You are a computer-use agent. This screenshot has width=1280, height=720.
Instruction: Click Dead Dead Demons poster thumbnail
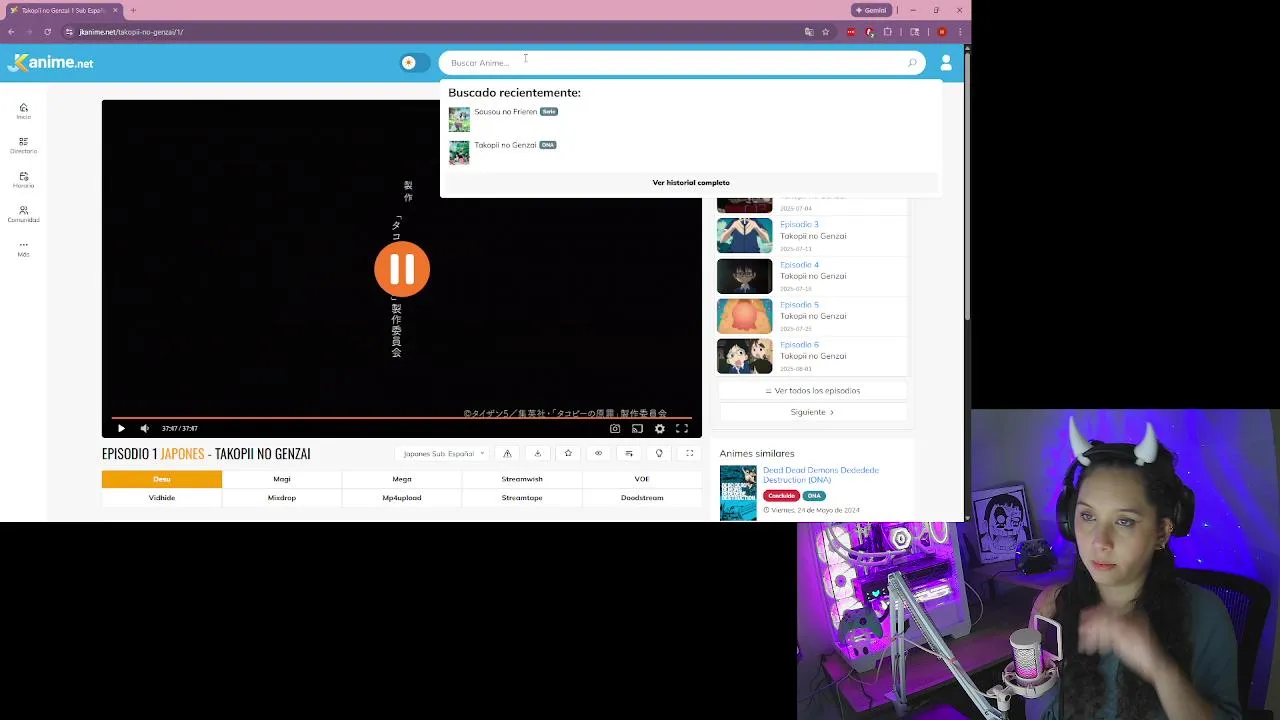[x=739, y=492]
